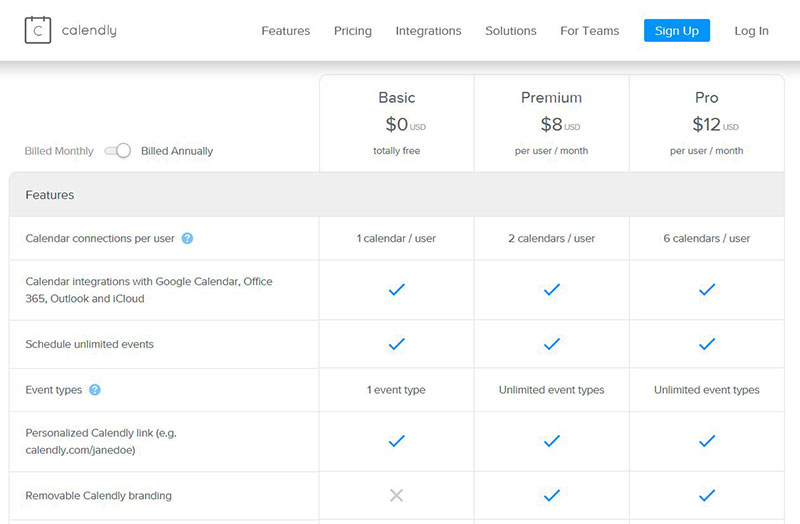Click Premium checkmark for Calendar integrations row
800x524 pixels.
(551, 290)
